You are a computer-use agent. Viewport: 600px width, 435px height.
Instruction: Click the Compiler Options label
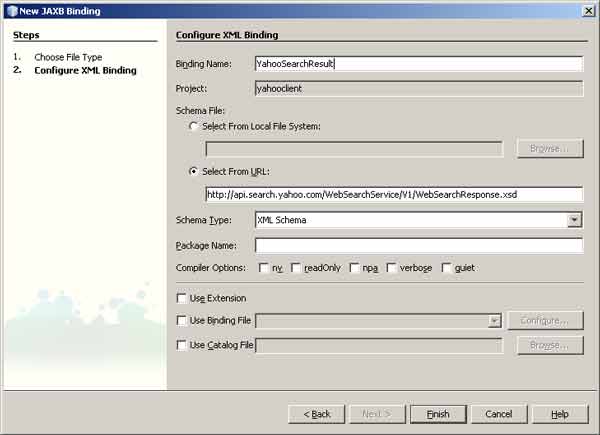pos(211,268)
